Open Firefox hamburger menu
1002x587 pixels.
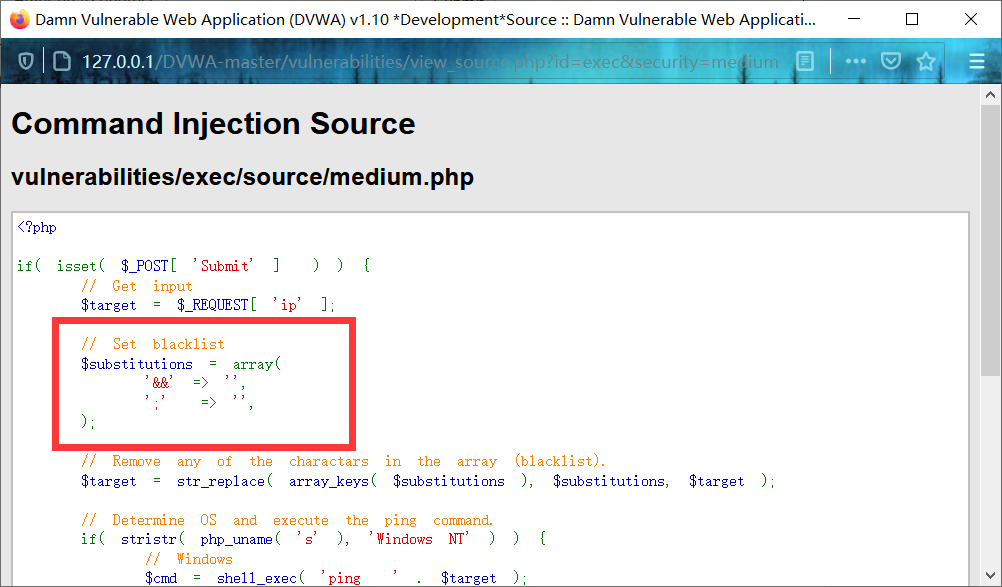point(976,61)
